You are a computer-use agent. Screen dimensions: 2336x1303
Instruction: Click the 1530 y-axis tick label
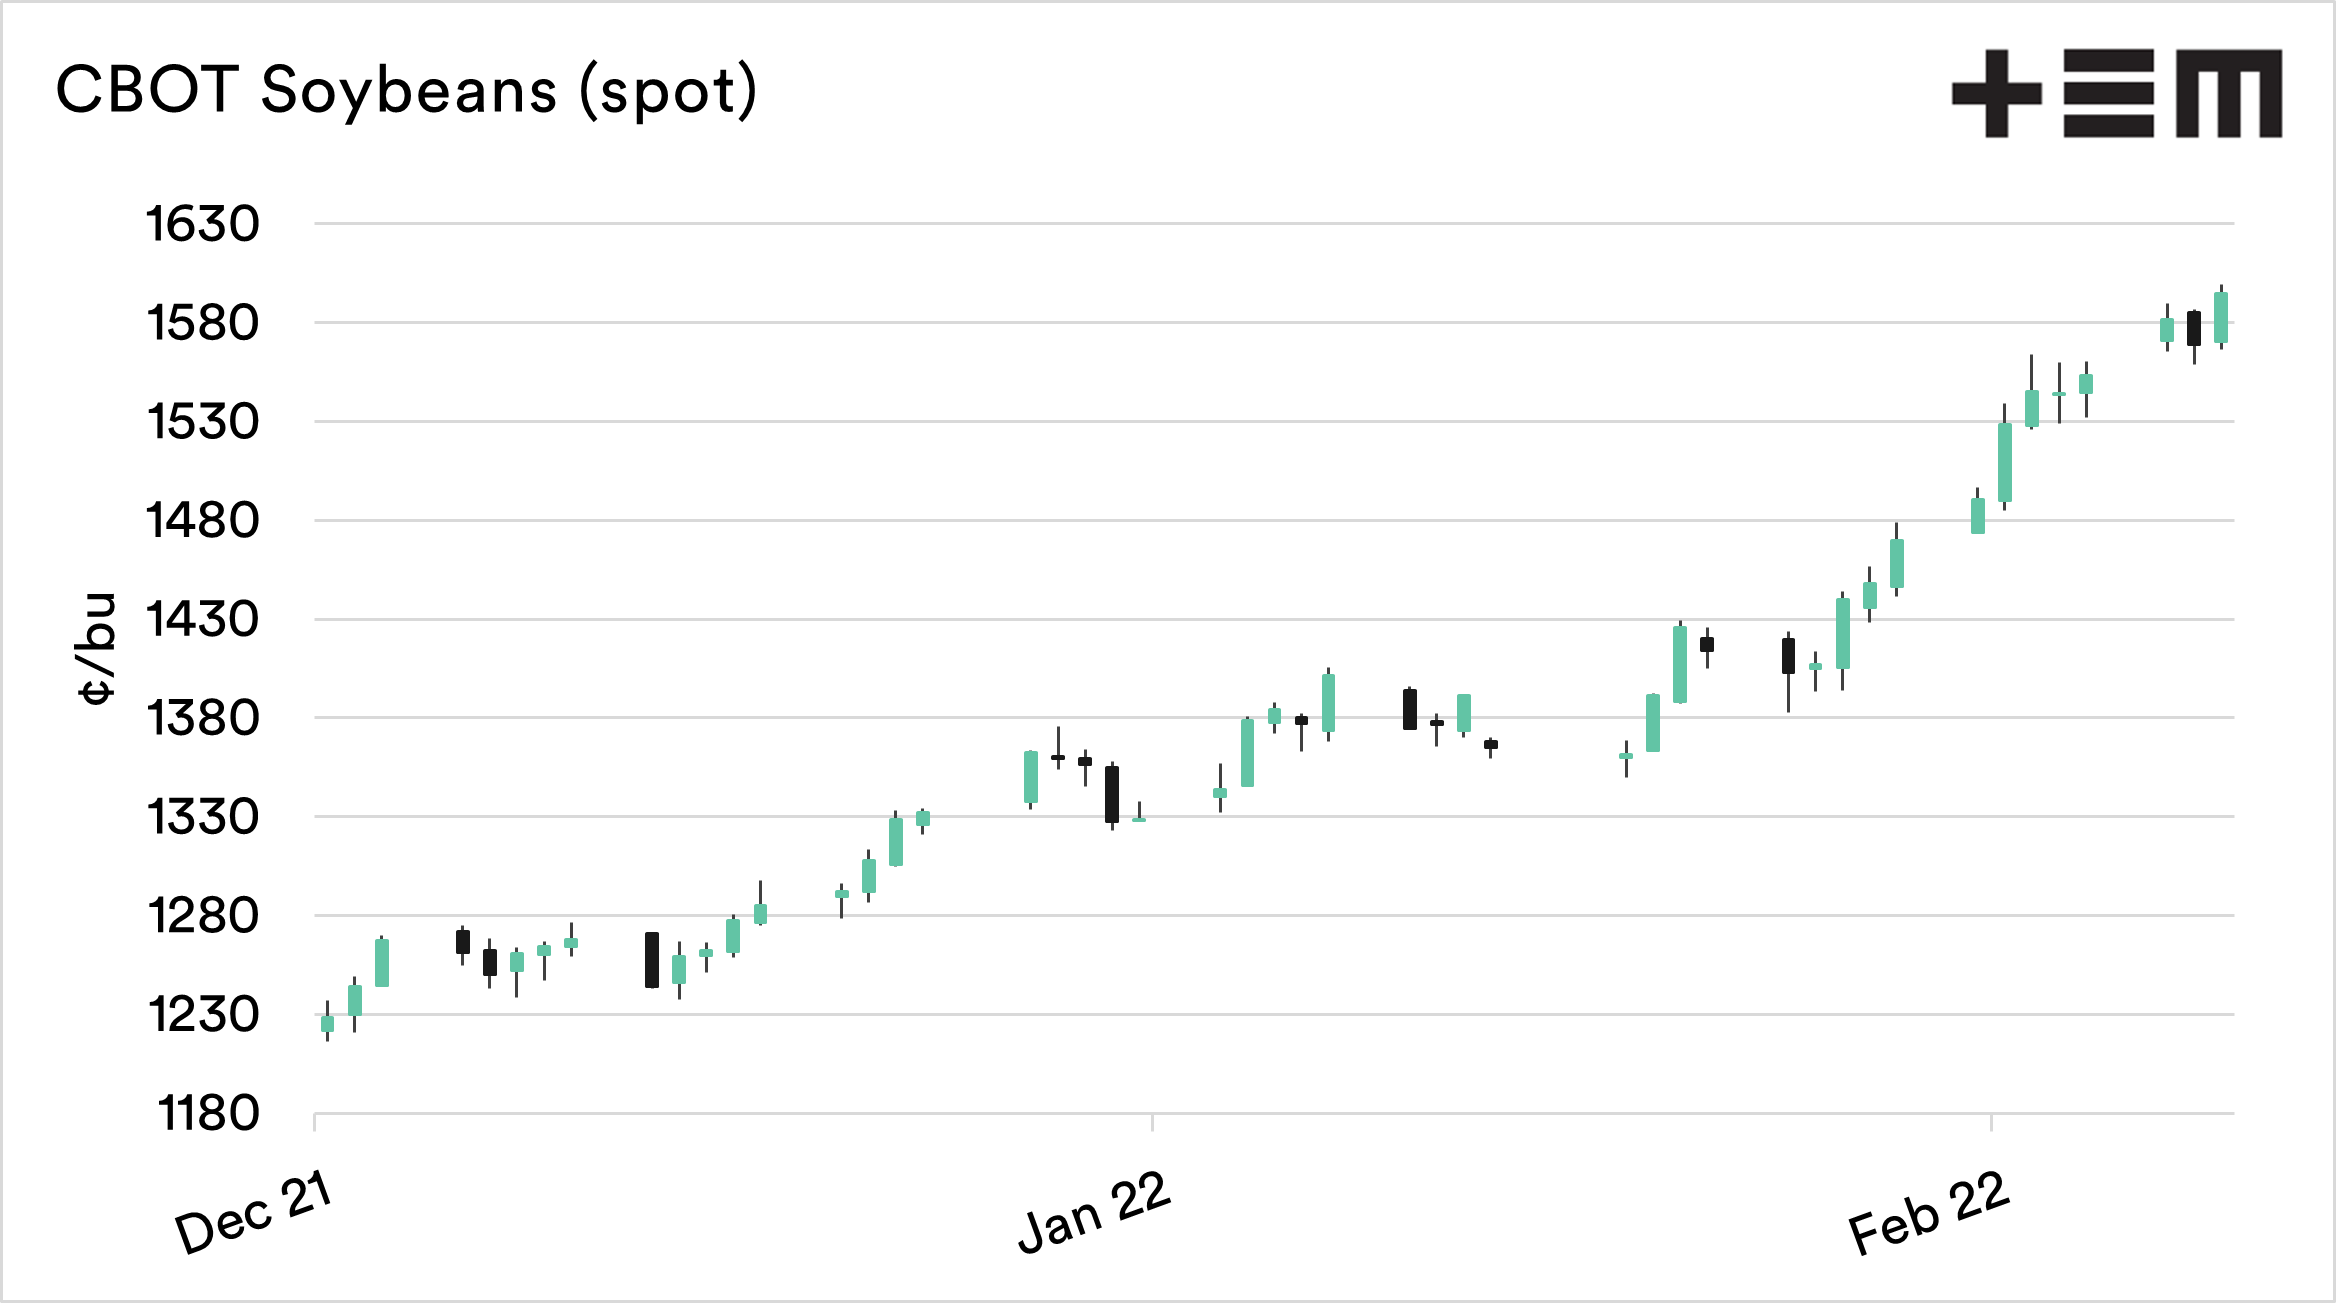(x=203, y=422)
